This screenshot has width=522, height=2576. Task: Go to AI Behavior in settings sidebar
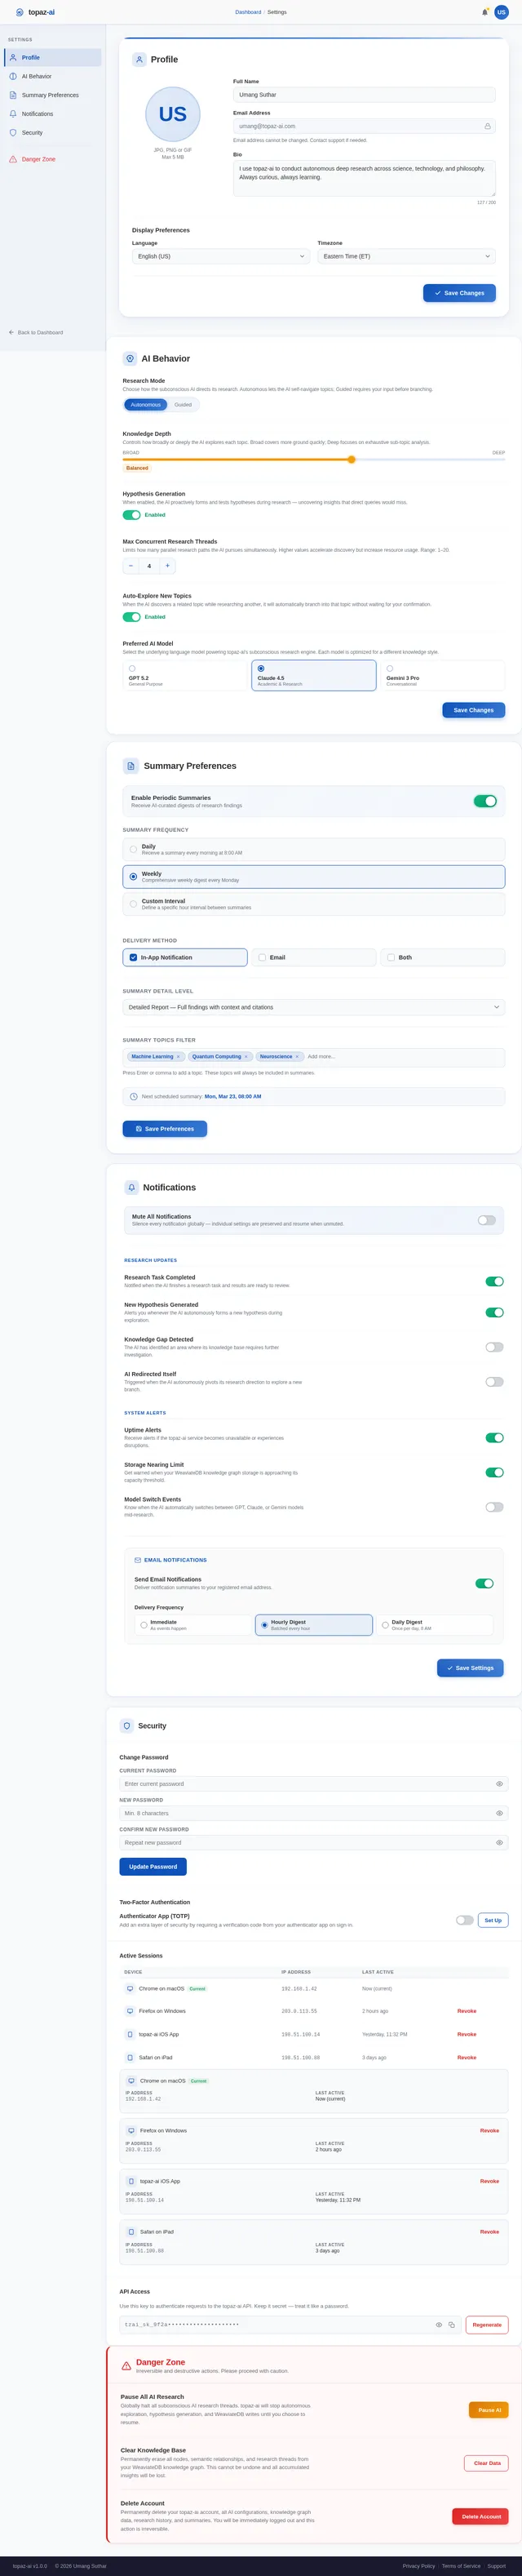[37, 76]
